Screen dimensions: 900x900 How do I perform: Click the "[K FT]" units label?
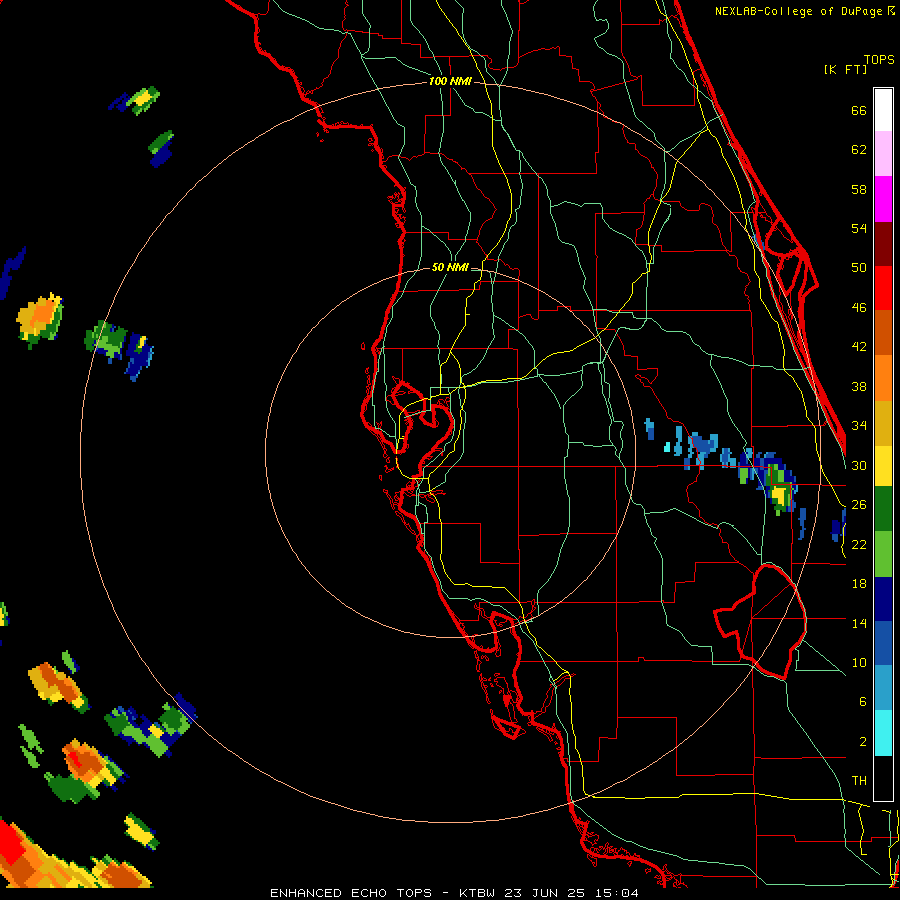(x=845, y=69)
